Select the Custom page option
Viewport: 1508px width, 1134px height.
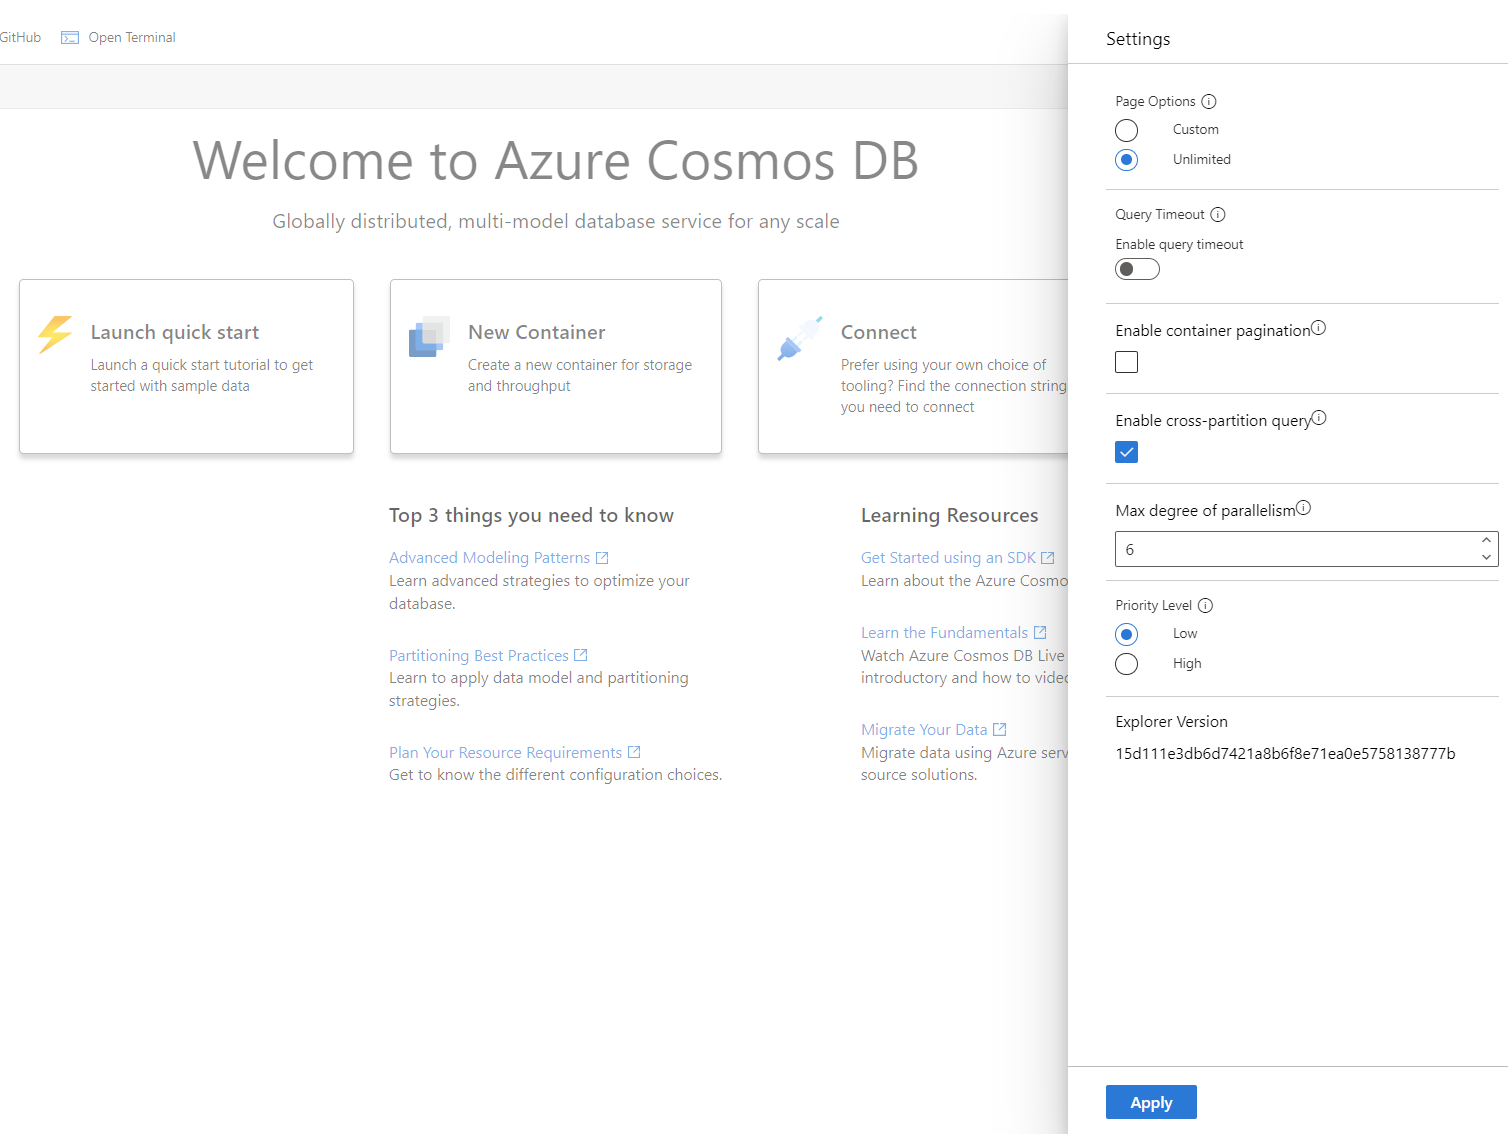tap(1126, 130)
